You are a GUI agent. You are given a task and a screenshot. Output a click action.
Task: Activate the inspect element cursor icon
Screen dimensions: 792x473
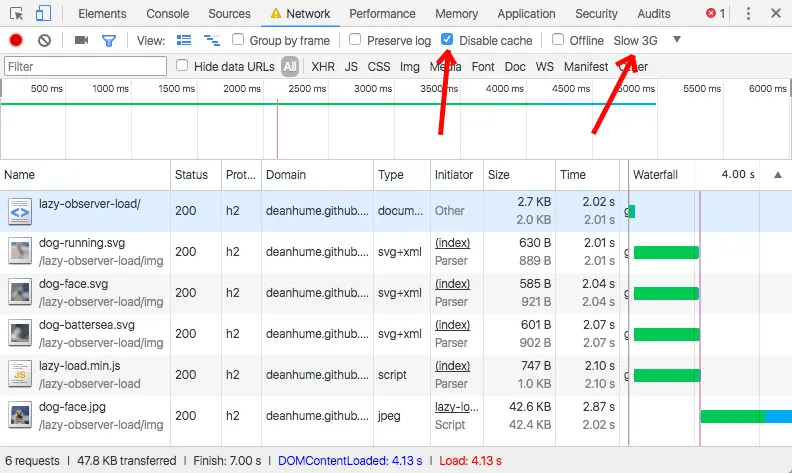click(x=16, y=13)
